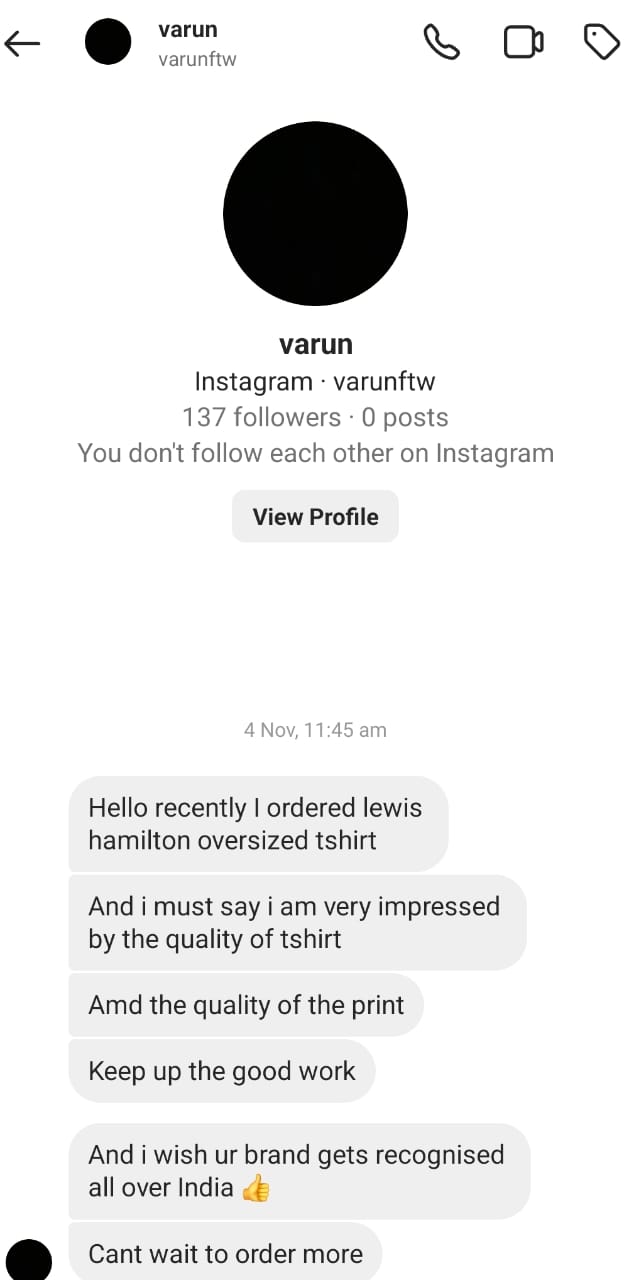Select the 'Hello recently I ordered' message
The image size is (629, 1280).
point(257,823)
